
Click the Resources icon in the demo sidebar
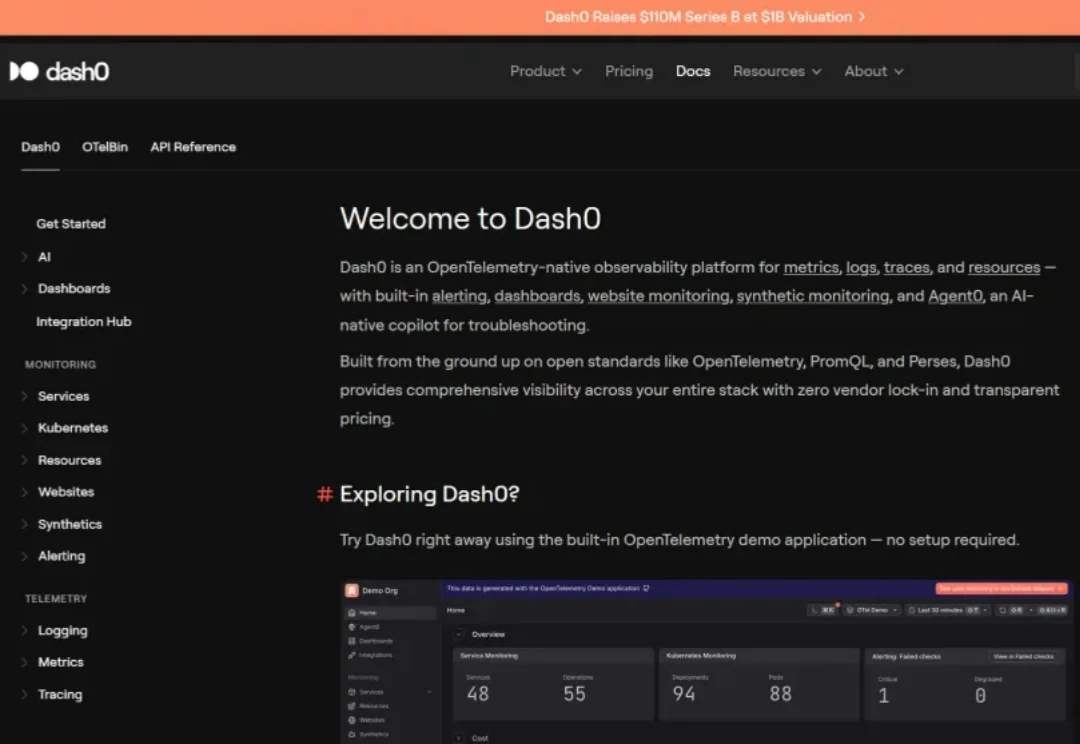(x=352, y=706)
